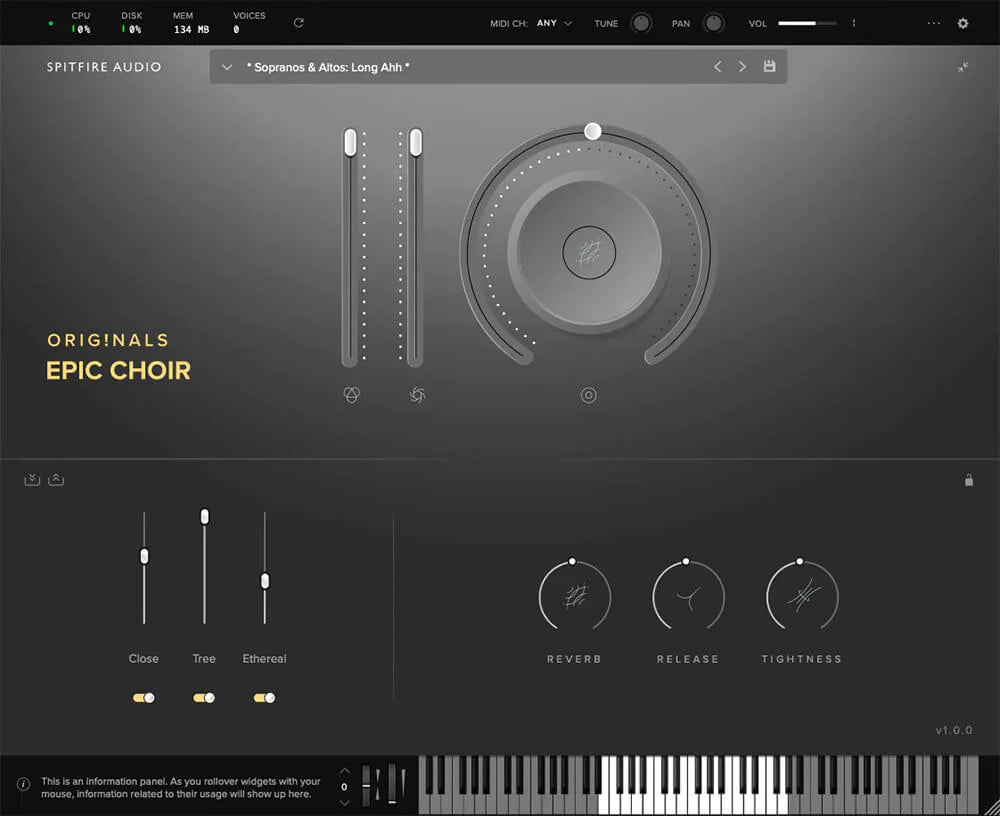Click the Sopranos & Altos: Long Ahh preset name
This screenshot has width=1000, height=816.
328,67
